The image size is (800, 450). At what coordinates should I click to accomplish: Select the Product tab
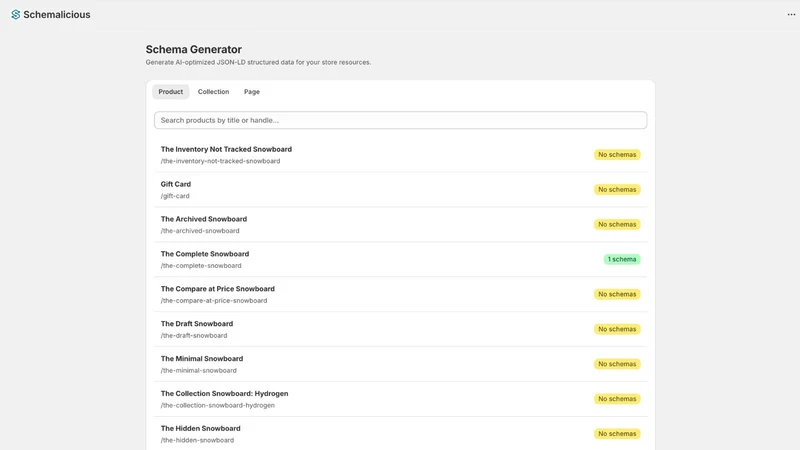tap(170, 92)
